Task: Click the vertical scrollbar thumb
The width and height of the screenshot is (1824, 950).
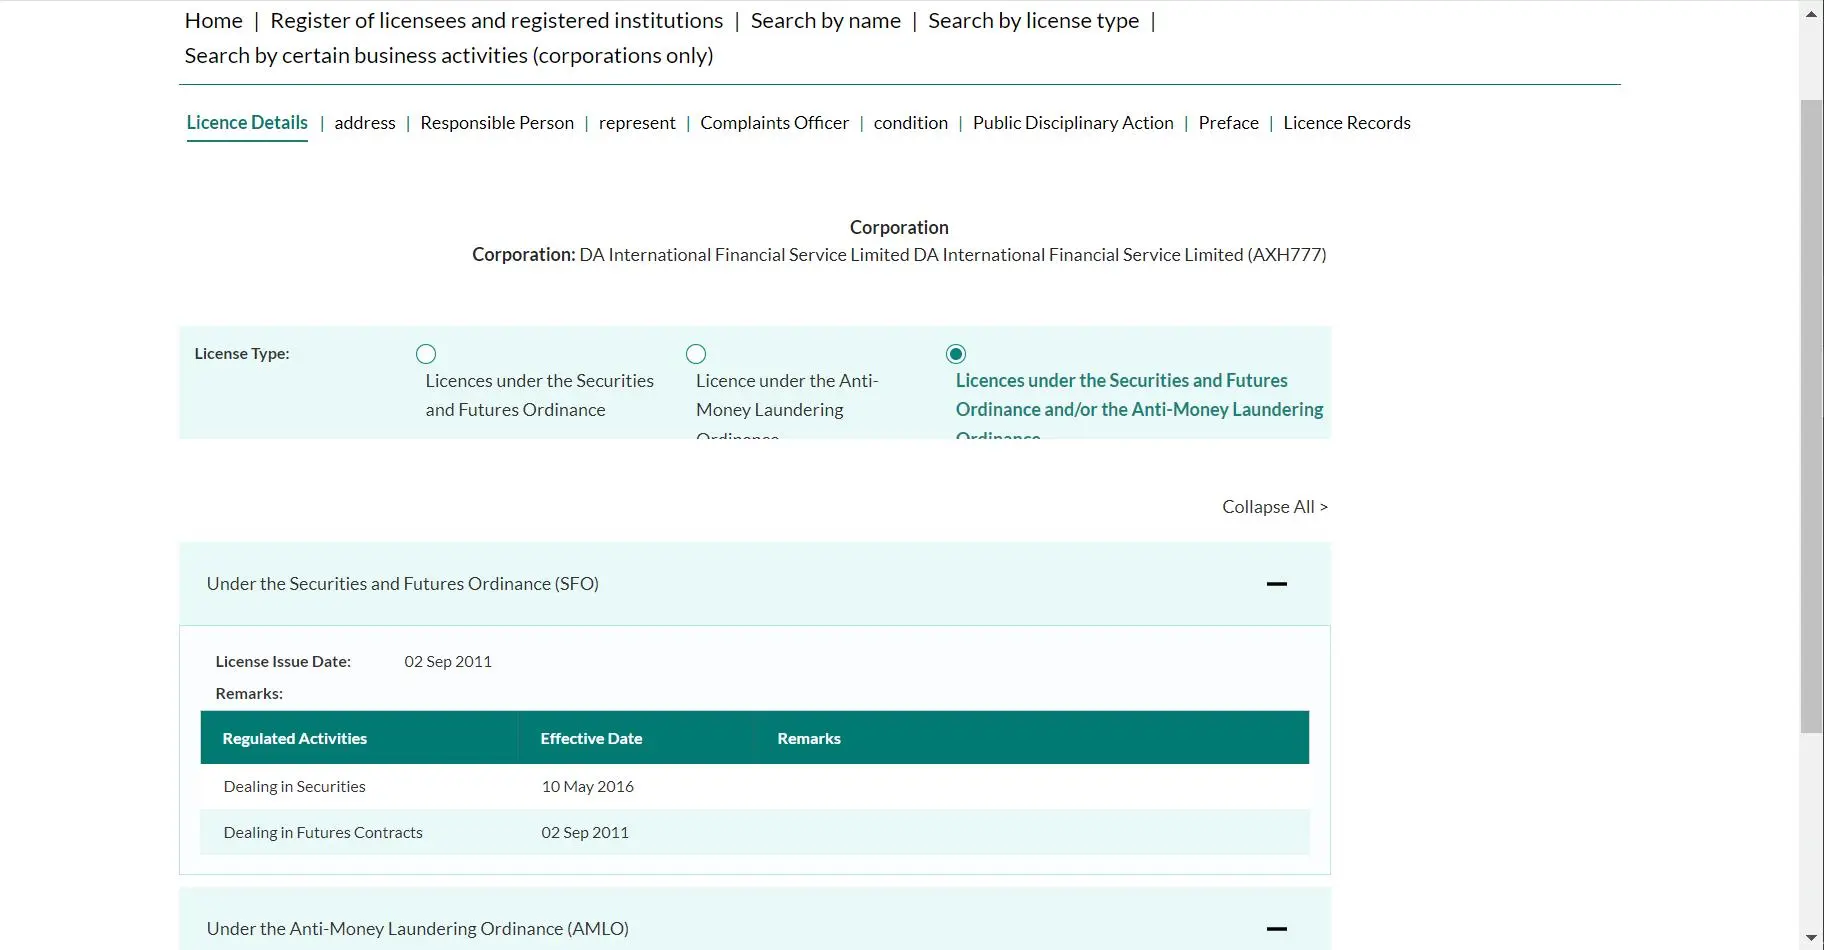Action: (x=1811, y=416)
